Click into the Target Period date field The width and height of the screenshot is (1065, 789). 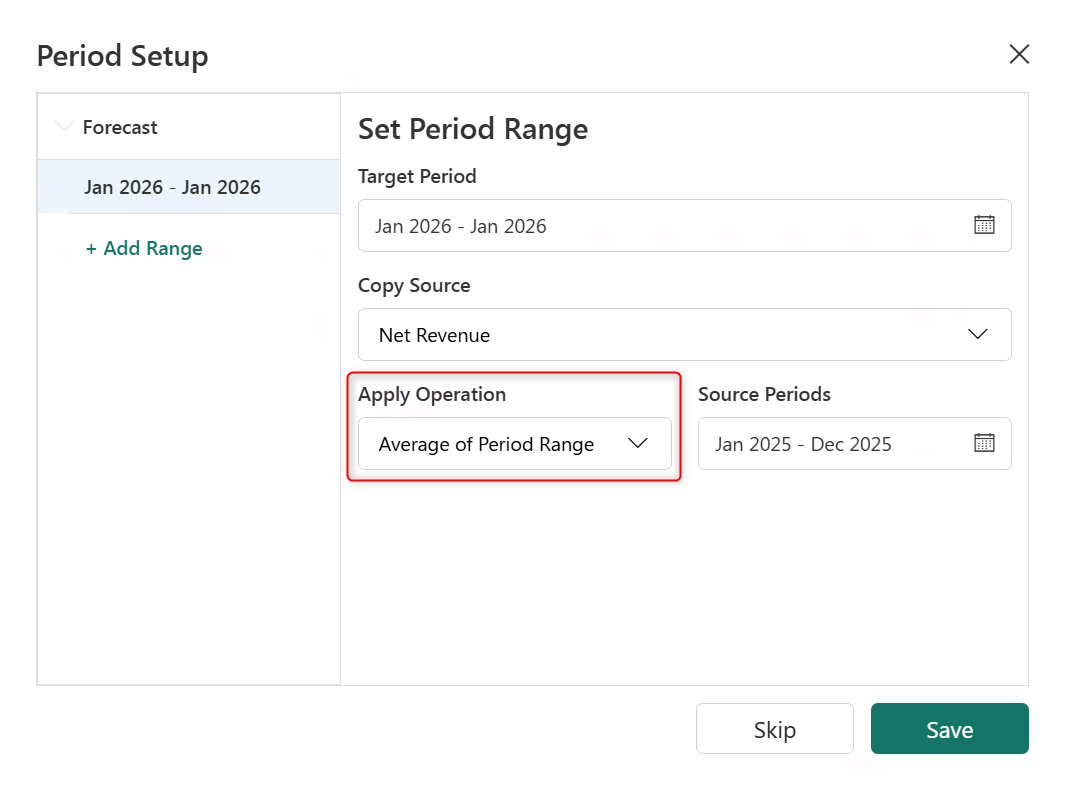(660, 225)
